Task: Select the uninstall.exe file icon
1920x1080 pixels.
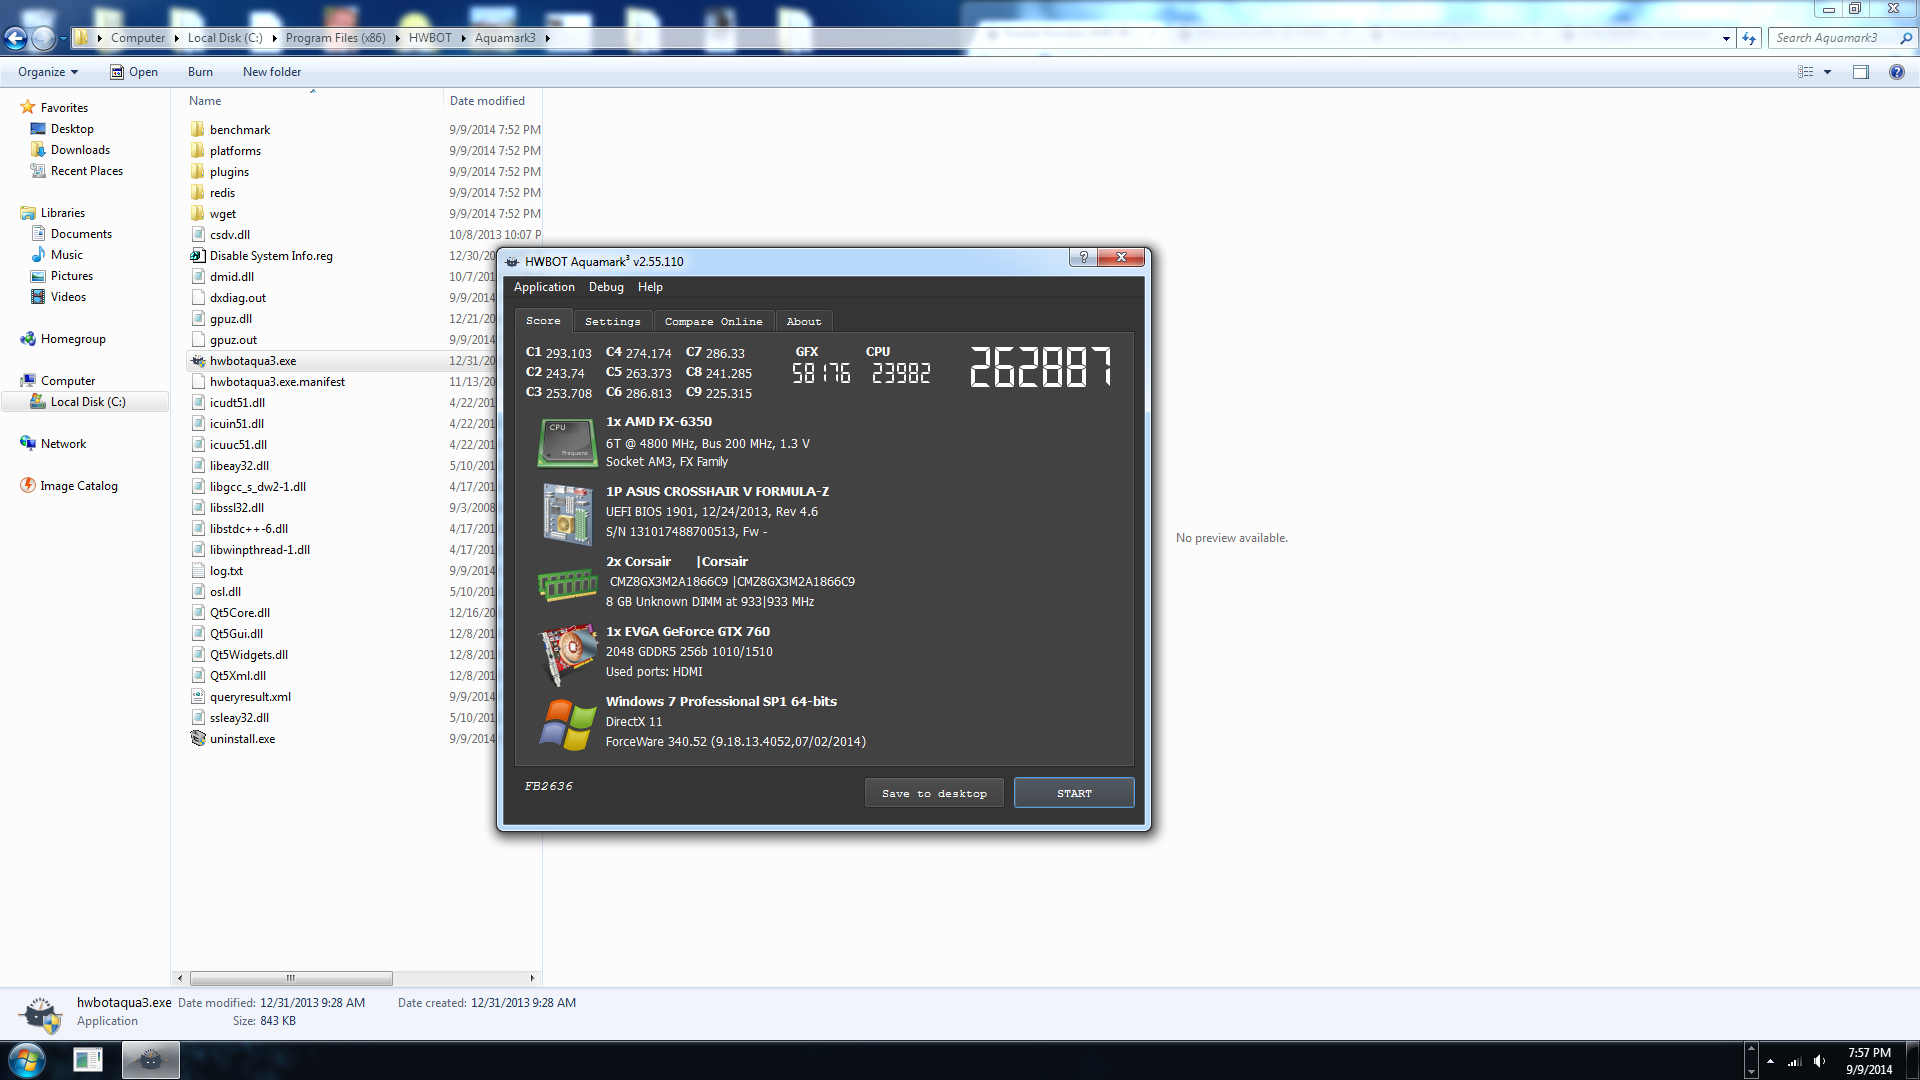Action: point(198,739)
